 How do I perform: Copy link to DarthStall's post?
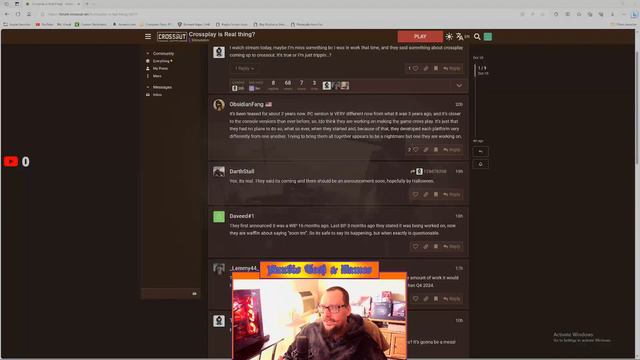tap(426, 195)
